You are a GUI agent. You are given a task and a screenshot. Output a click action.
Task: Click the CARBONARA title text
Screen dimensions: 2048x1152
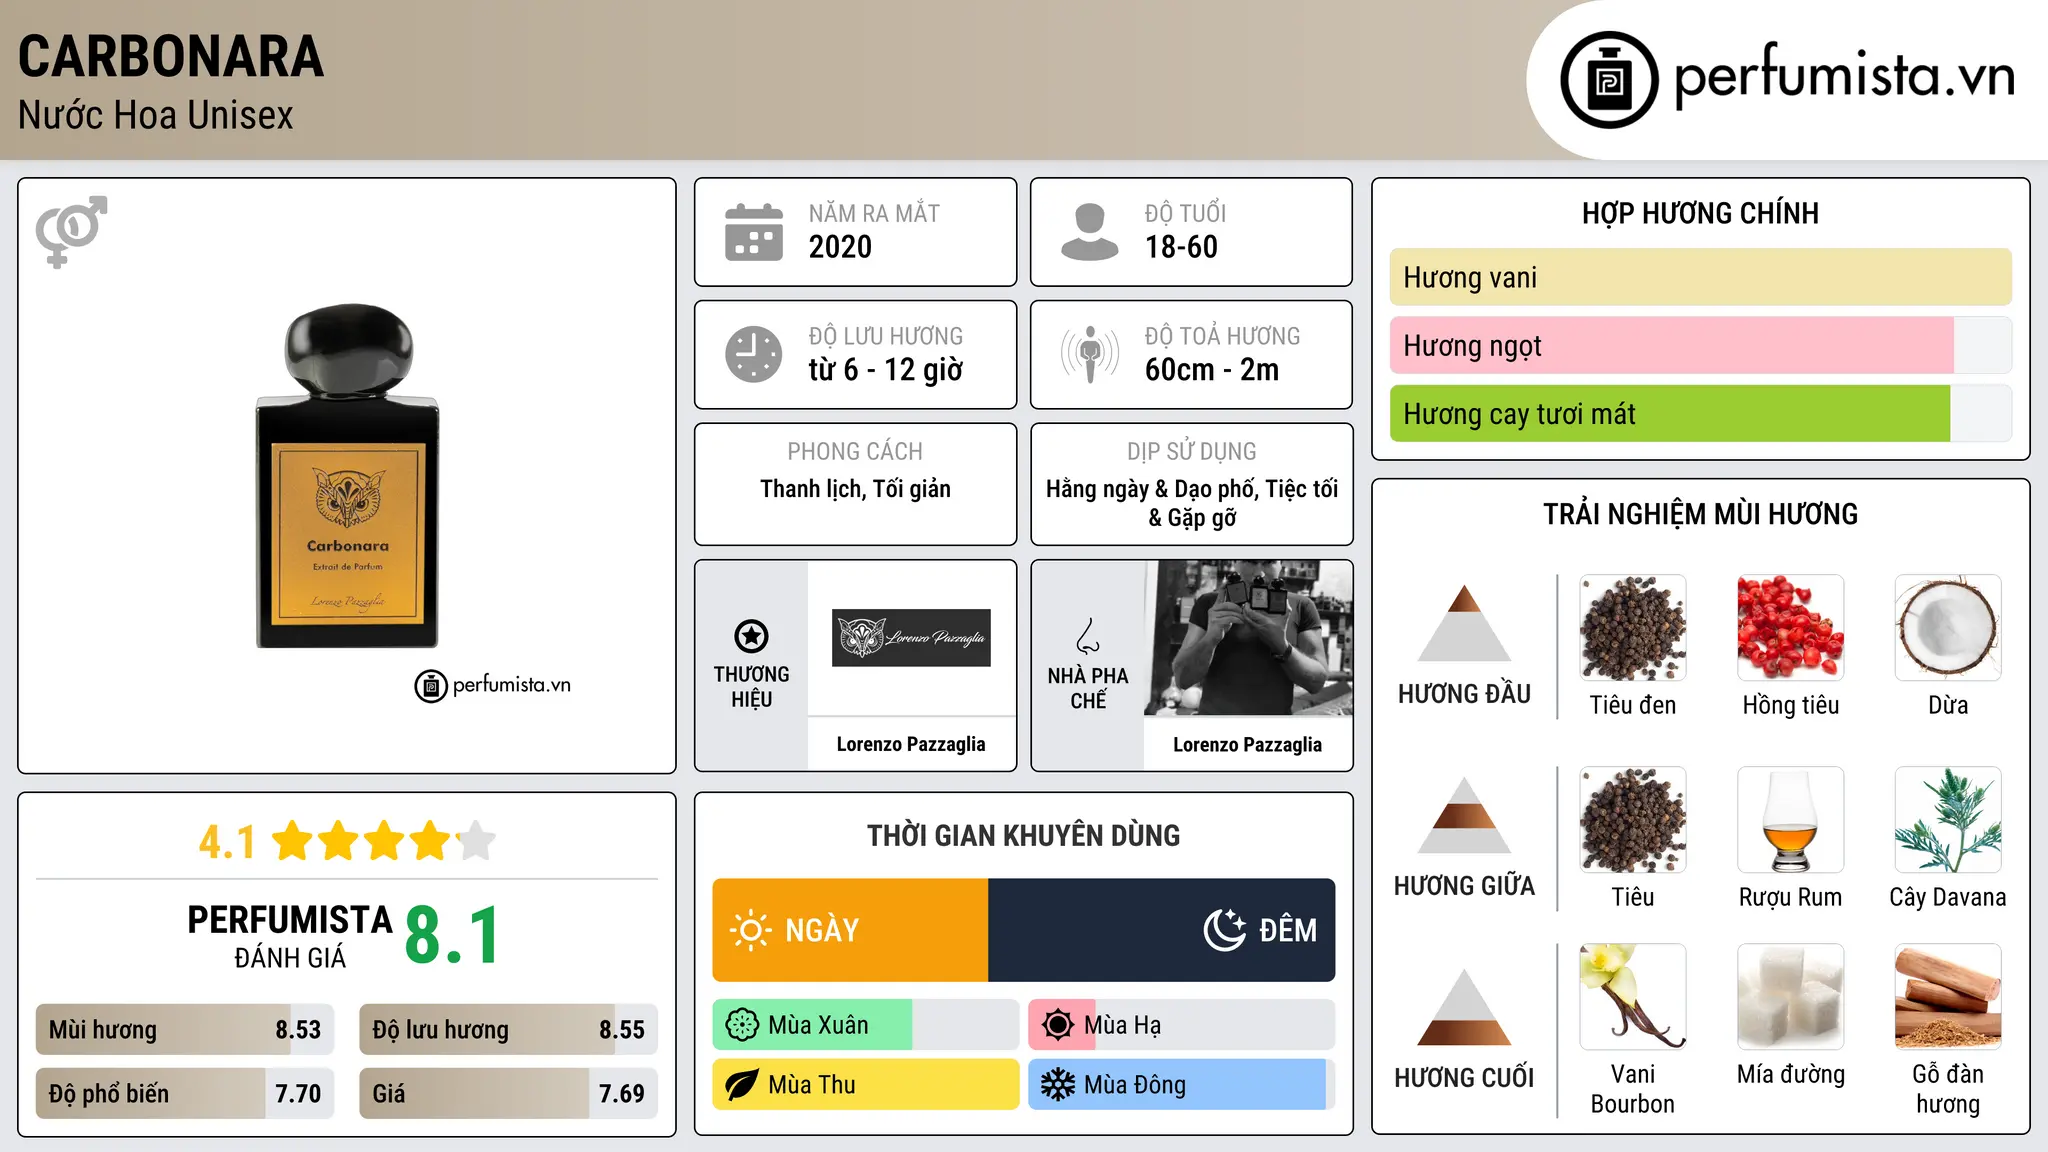[171, 56]
